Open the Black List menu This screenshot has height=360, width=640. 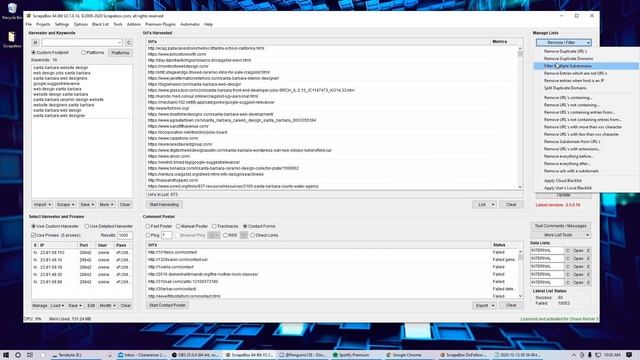coord(100,24)
